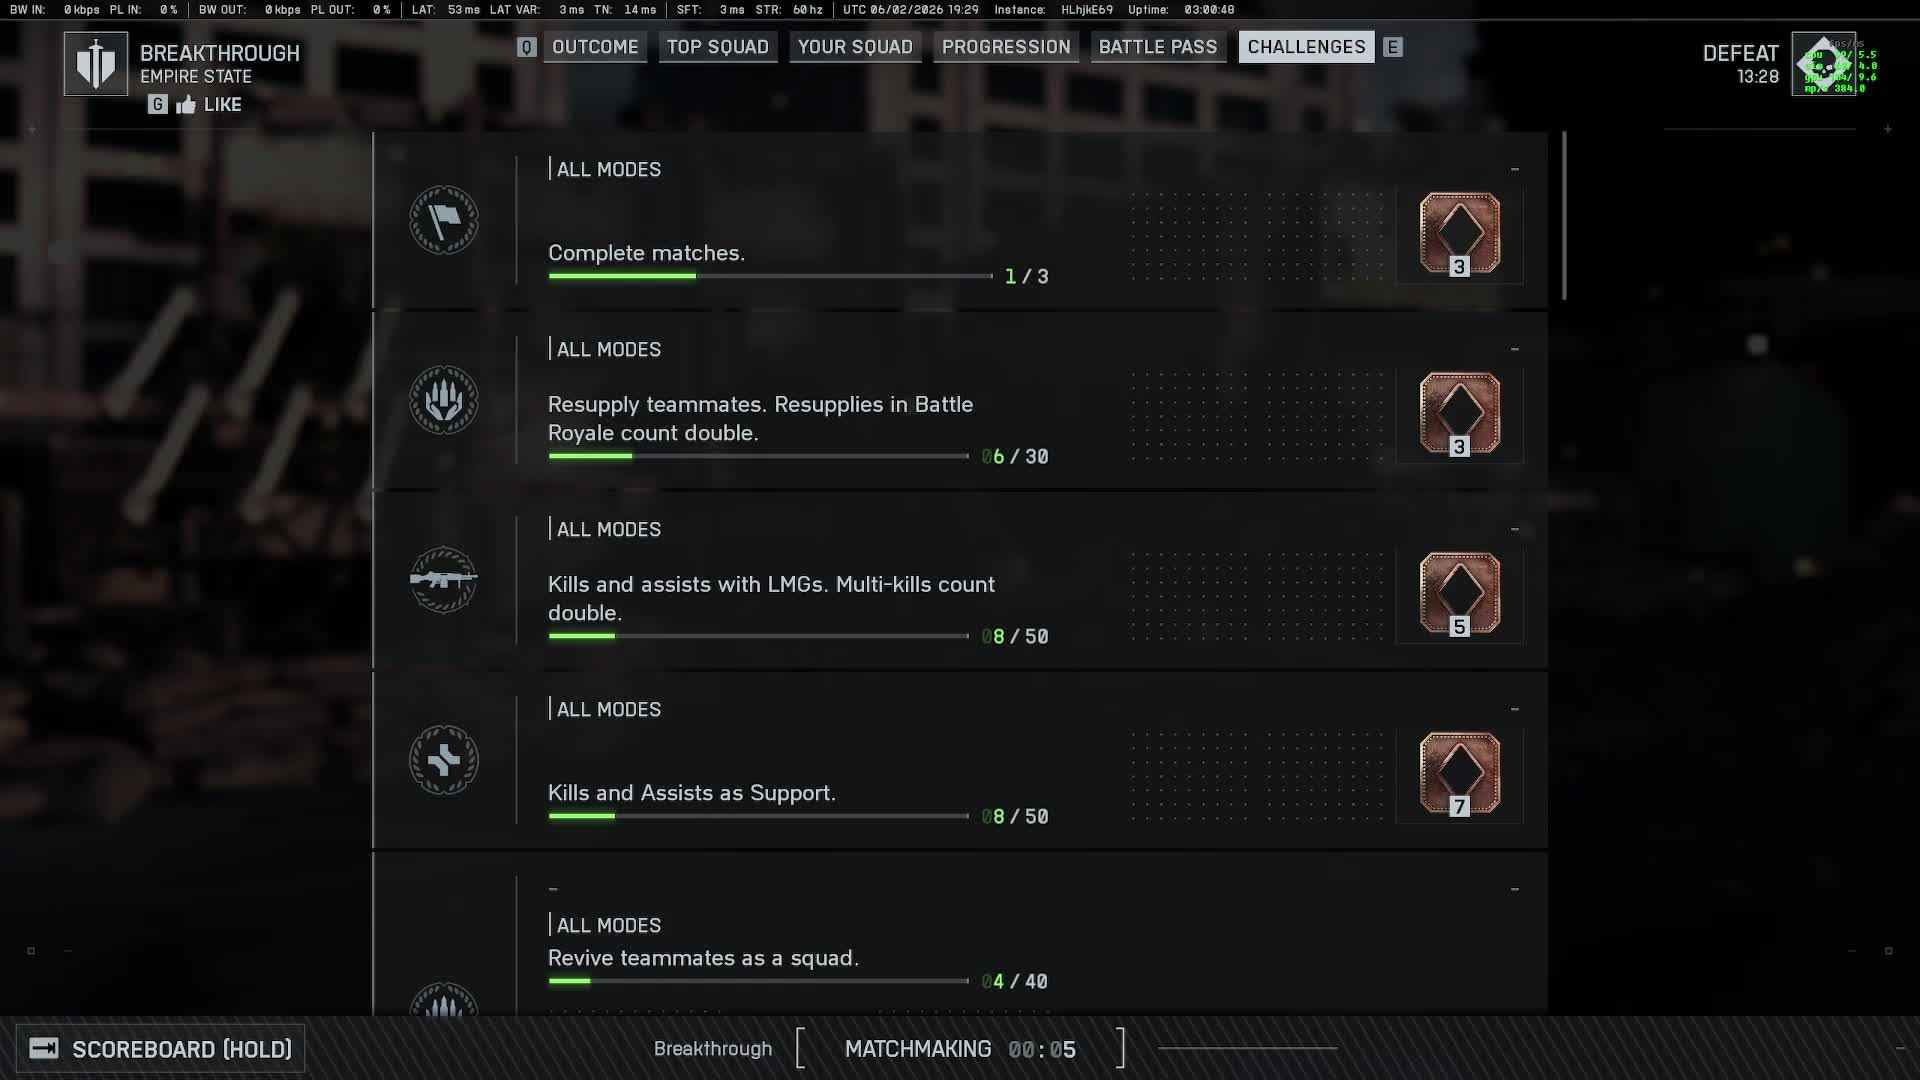The image size is (1920, 1080).
Task: Click the resupply icon for Resupply teammates
Action: 444,400
